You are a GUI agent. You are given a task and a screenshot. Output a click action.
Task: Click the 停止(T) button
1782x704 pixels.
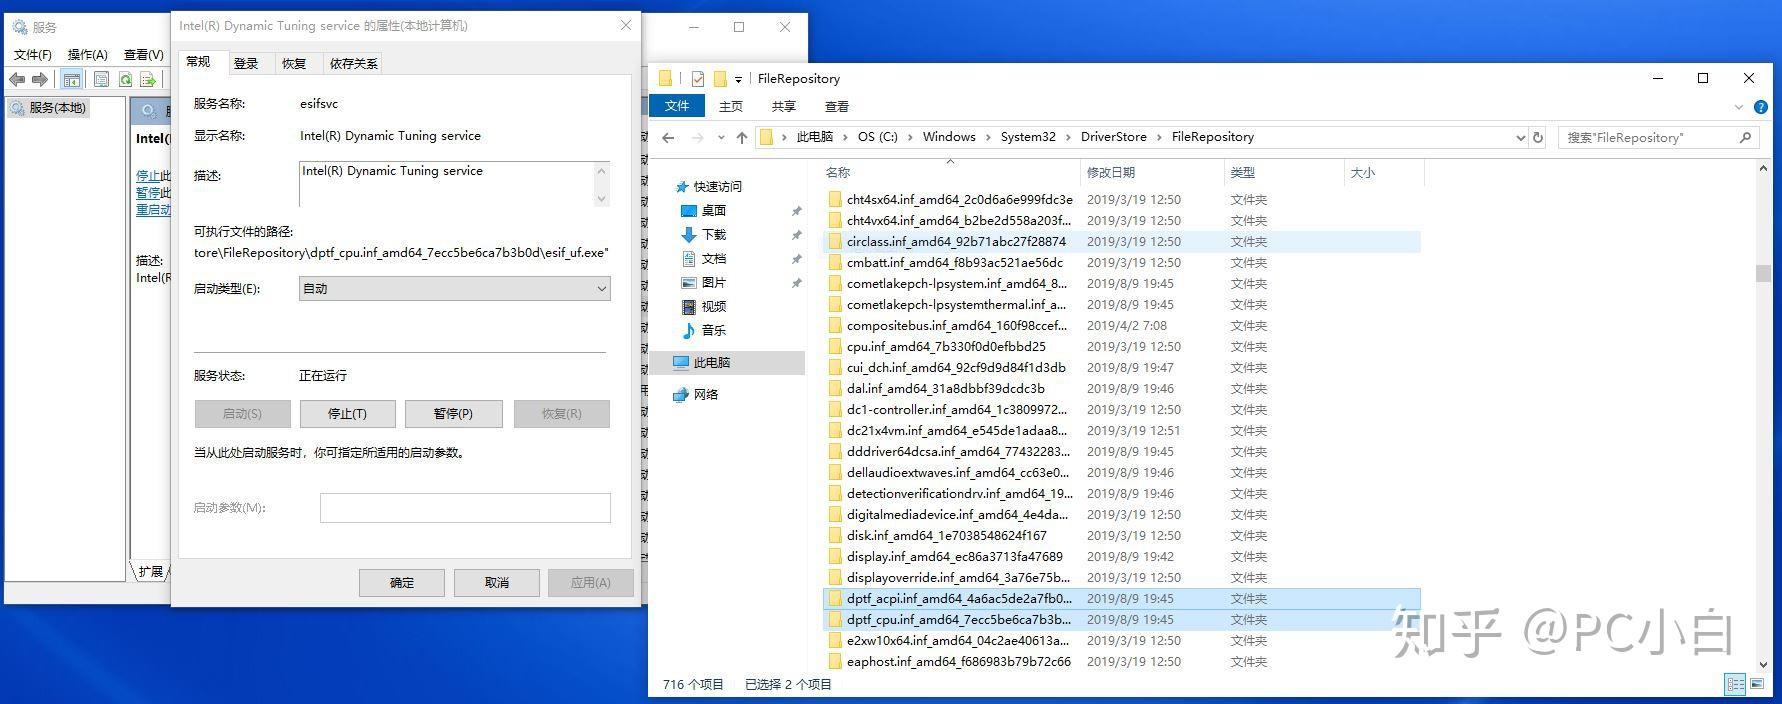(347, 413)
